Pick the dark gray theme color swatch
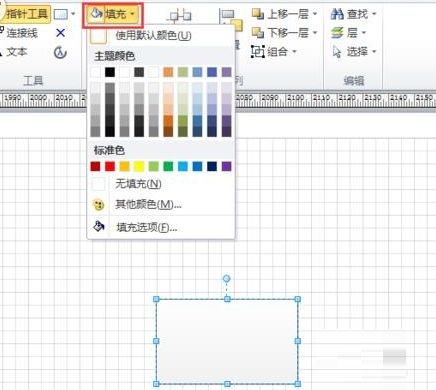The width and height of the screenshot is (436, 390). coord(139,72)
